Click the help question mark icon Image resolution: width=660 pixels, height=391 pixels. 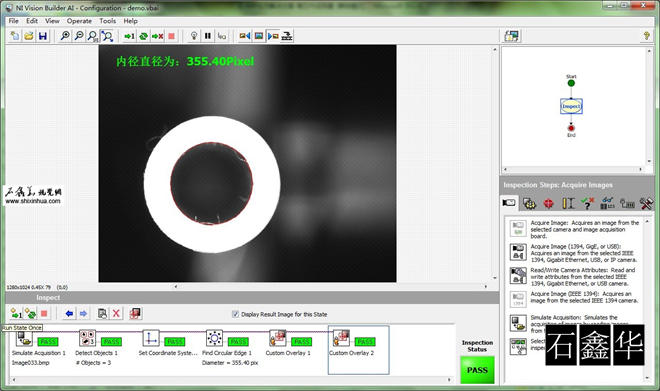(x=647, y=36)
